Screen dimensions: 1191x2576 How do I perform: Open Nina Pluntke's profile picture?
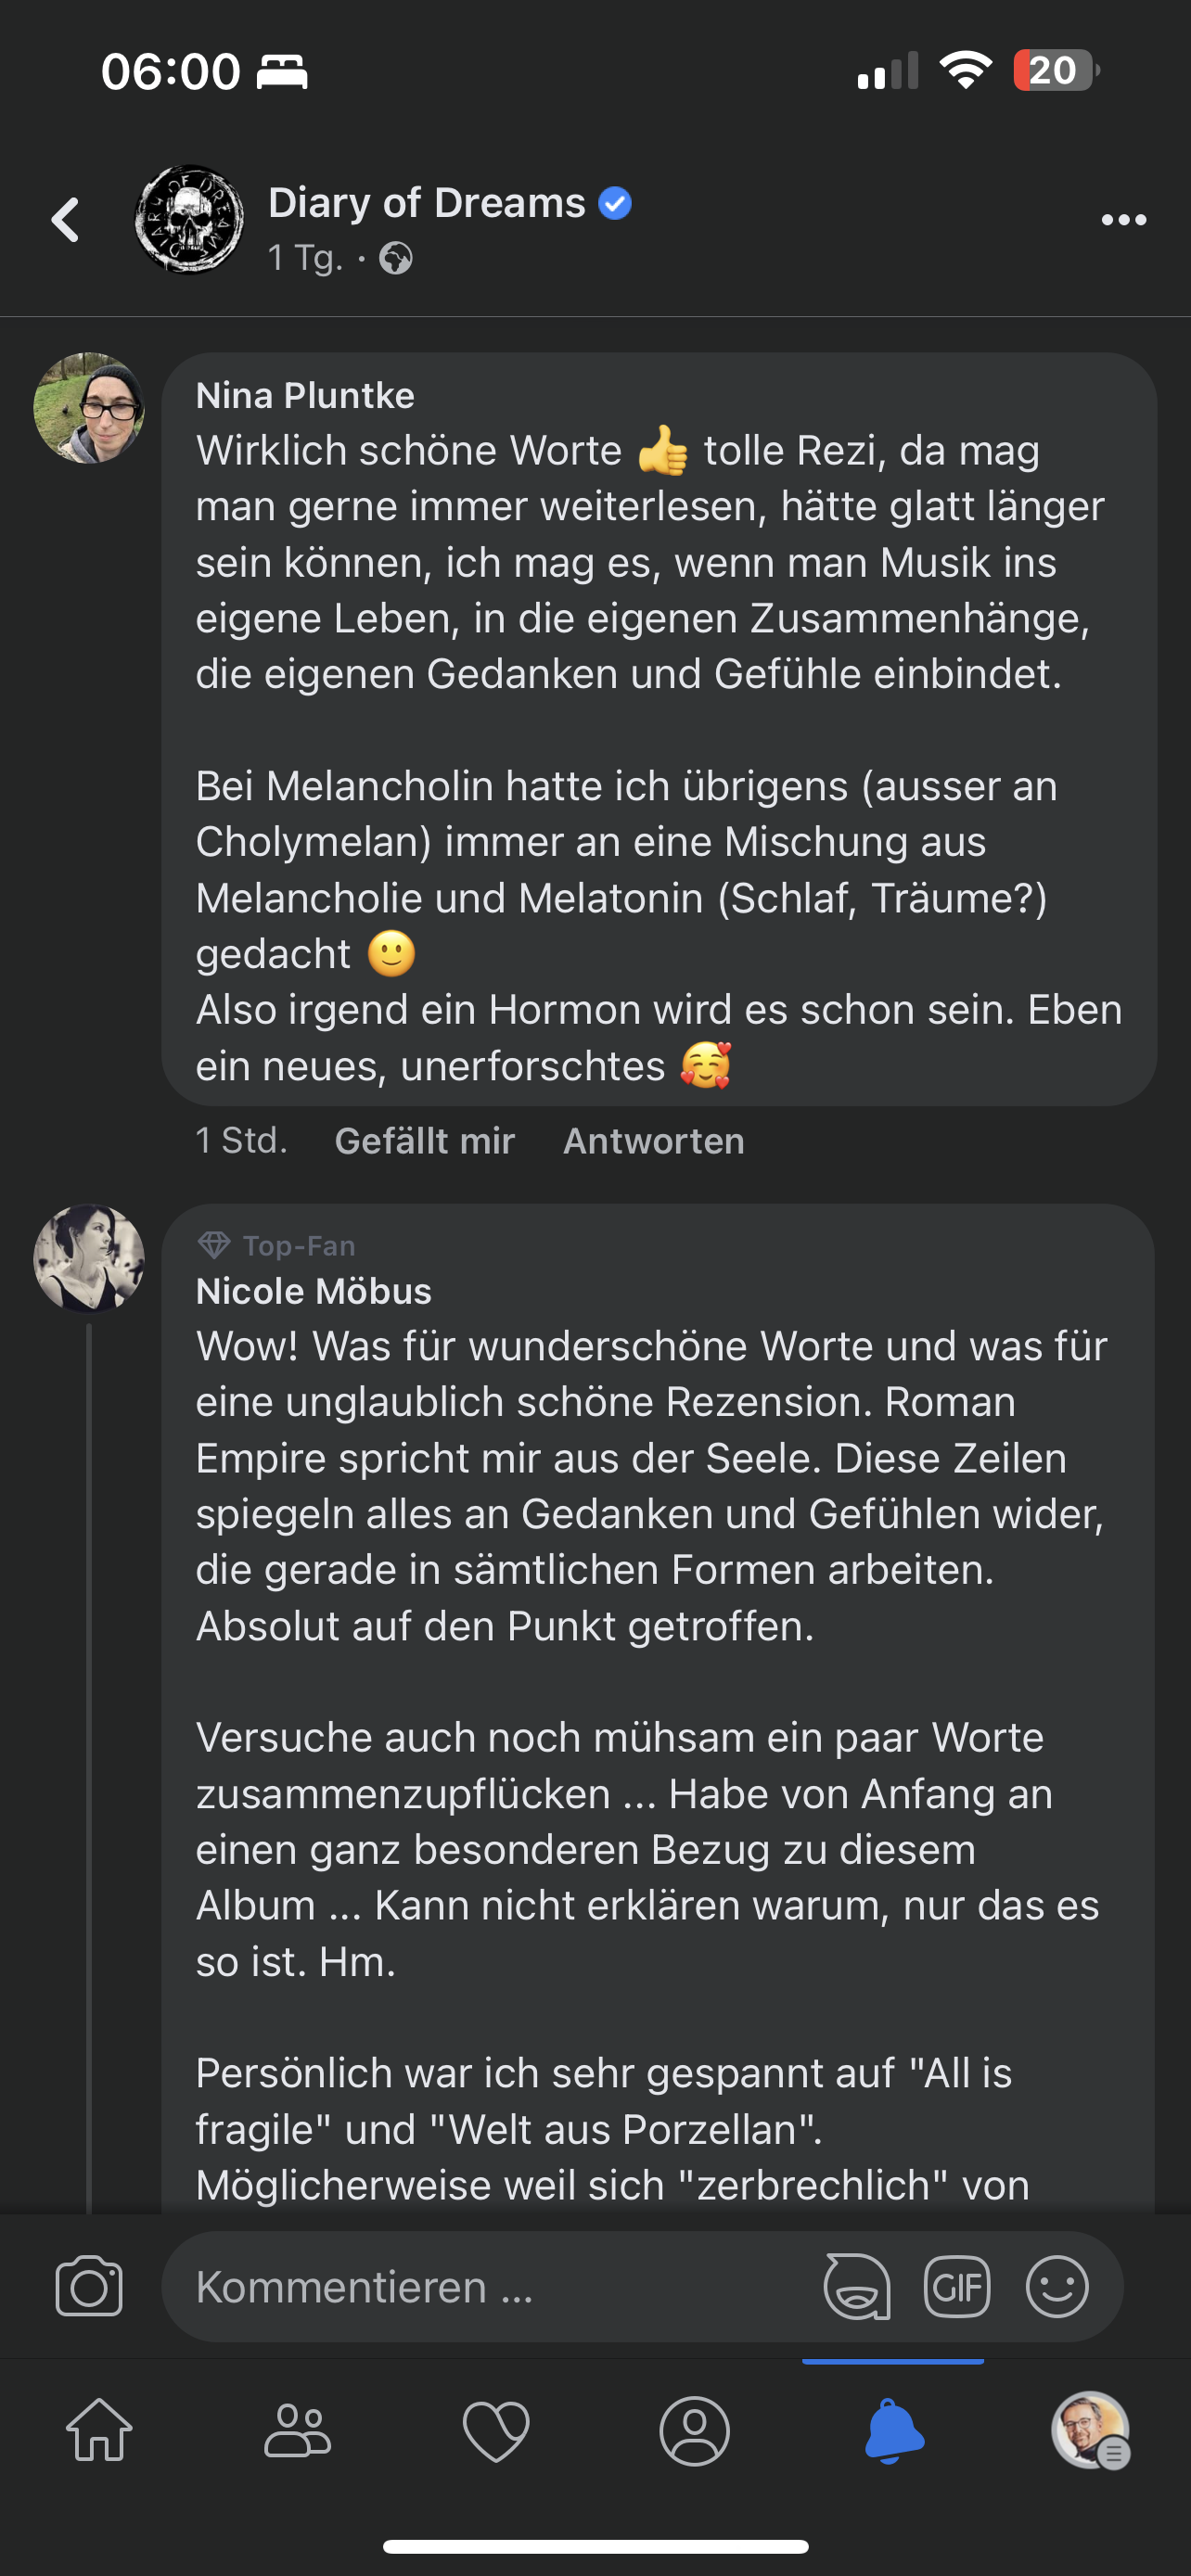click(89, 408)
